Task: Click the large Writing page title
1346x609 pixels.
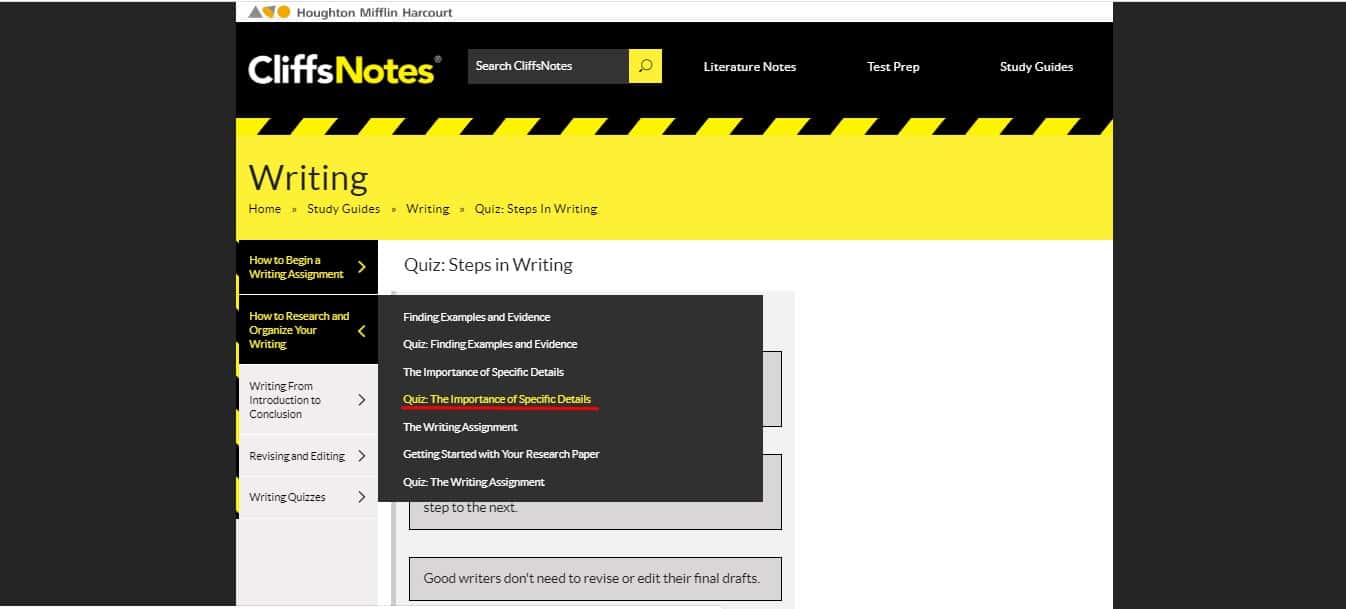Action: [308, 178]
